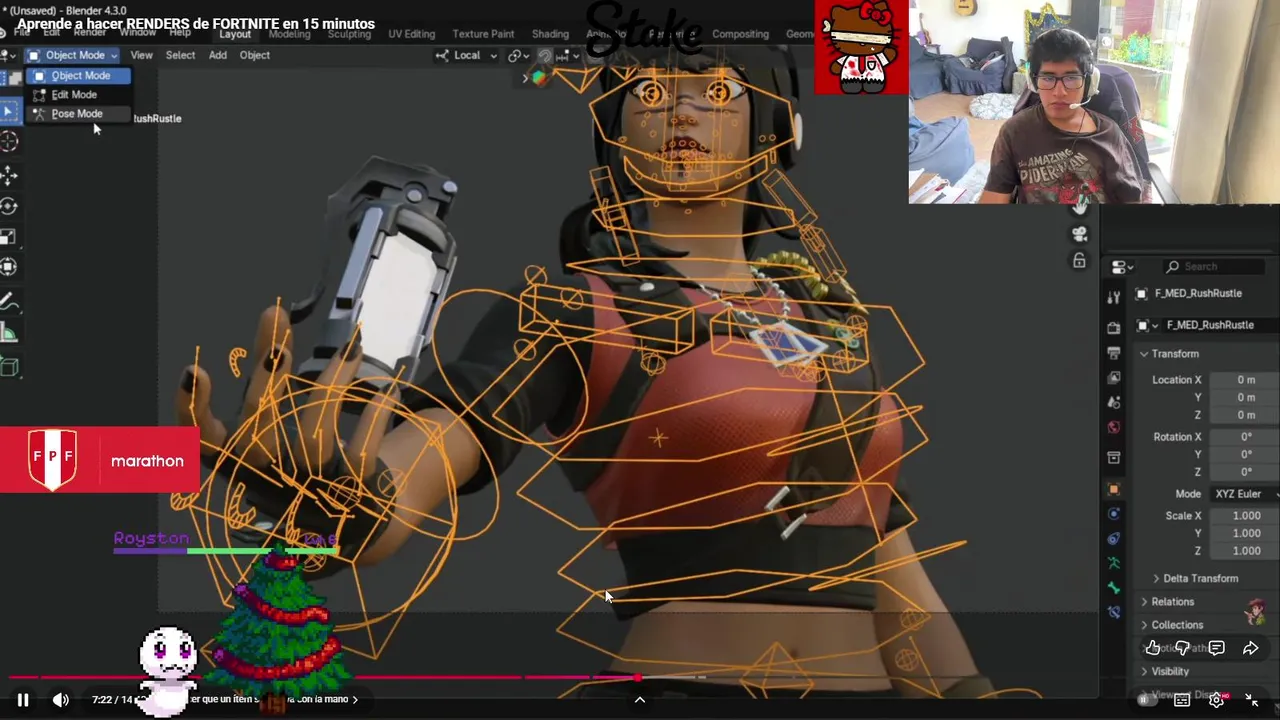The width and height of the screenshot is (1280, 720).
Task: Open the Collection properties tab
Action: coord(1114,458)
